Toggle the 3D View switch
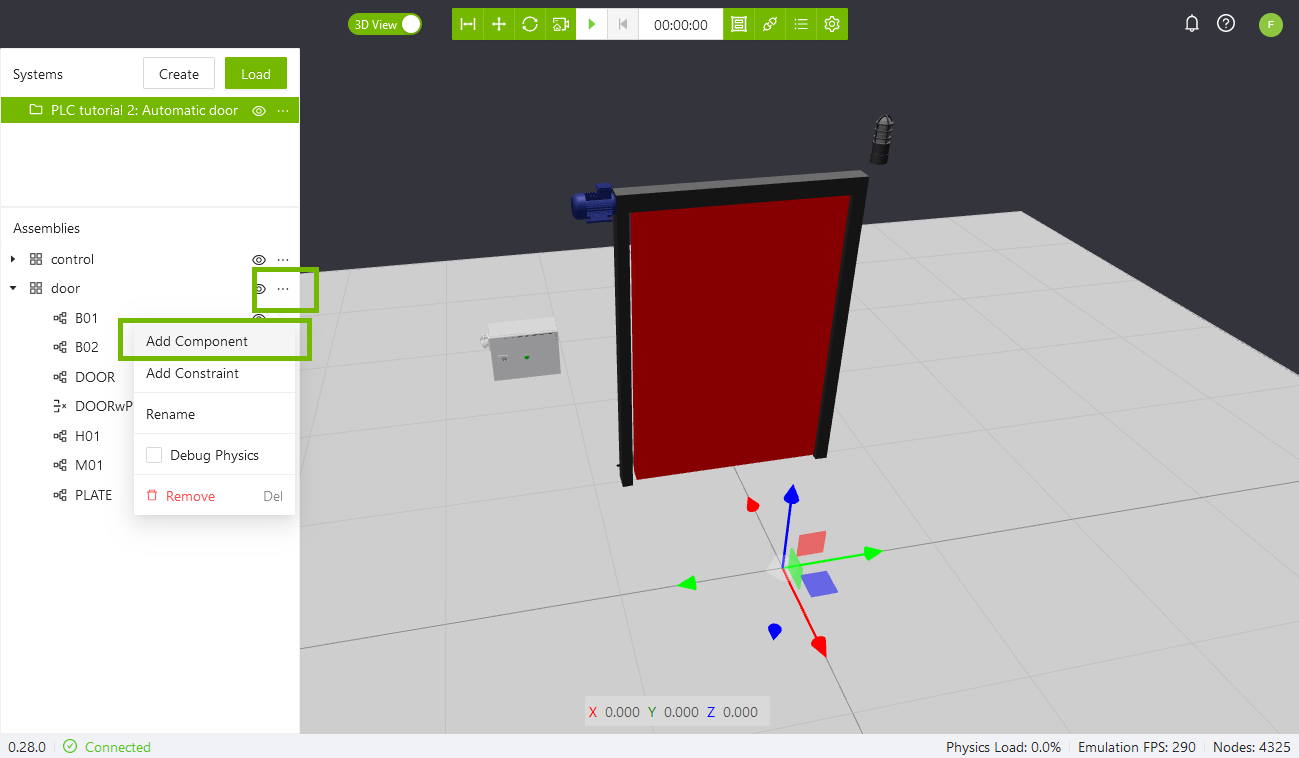 [385, 24]
